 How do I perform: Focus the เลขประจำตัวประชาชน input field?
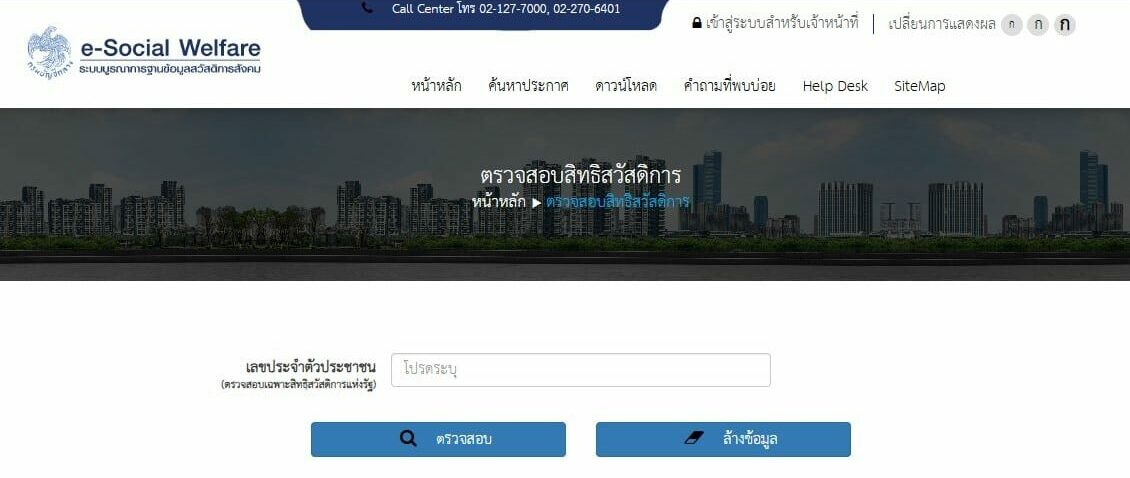coord(580,370)
